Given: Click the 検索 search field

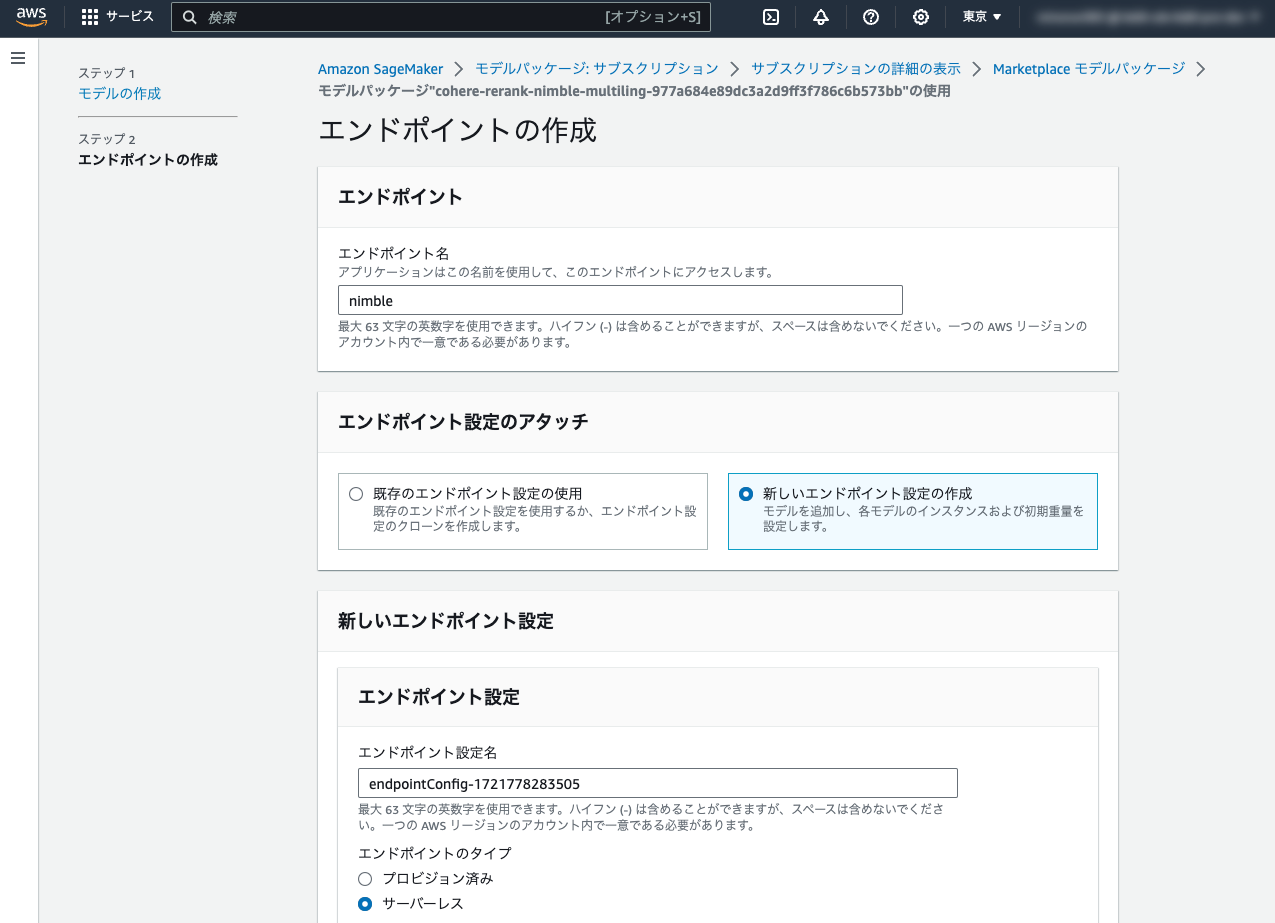Looking at the screenshot, I should click(x=440, y=17).
